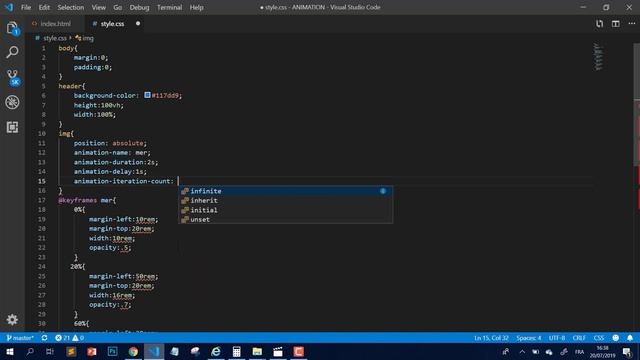The height and width of the screenshot is (360, 640).
Task: Click the color swatch next to #117dd9
Action: point(147,95)
